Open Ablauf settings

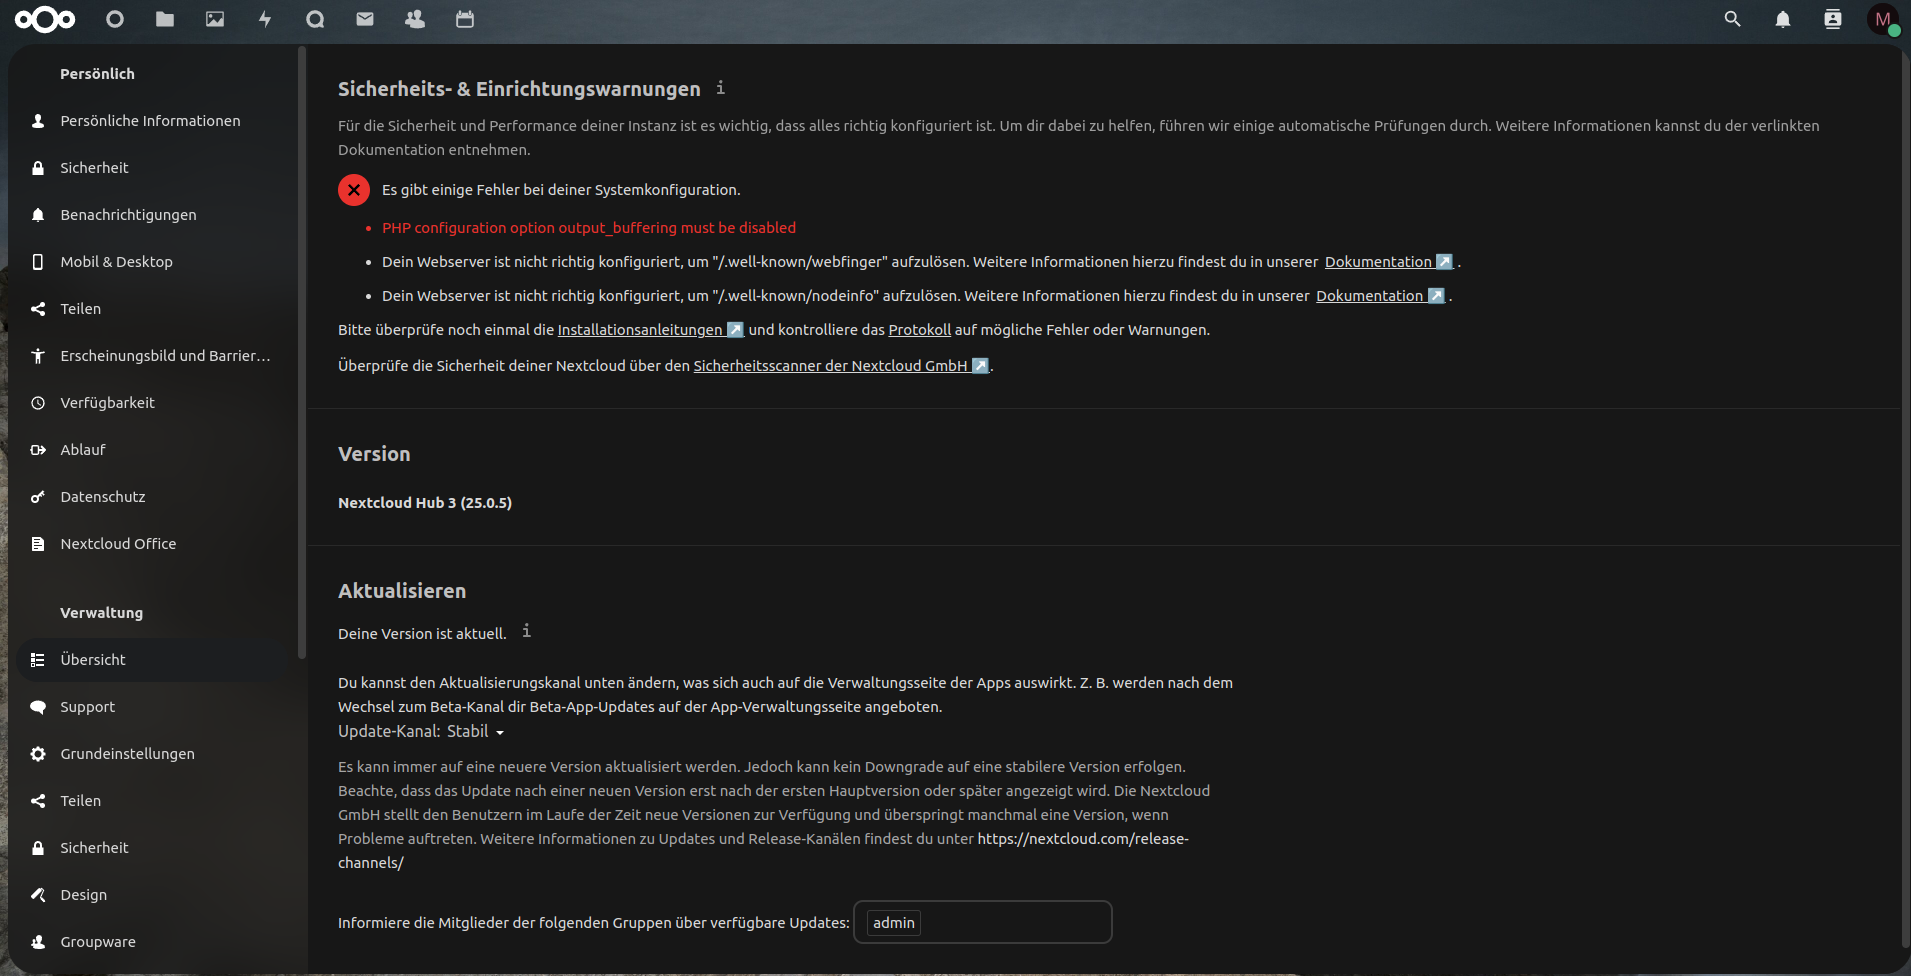[152, 450]
